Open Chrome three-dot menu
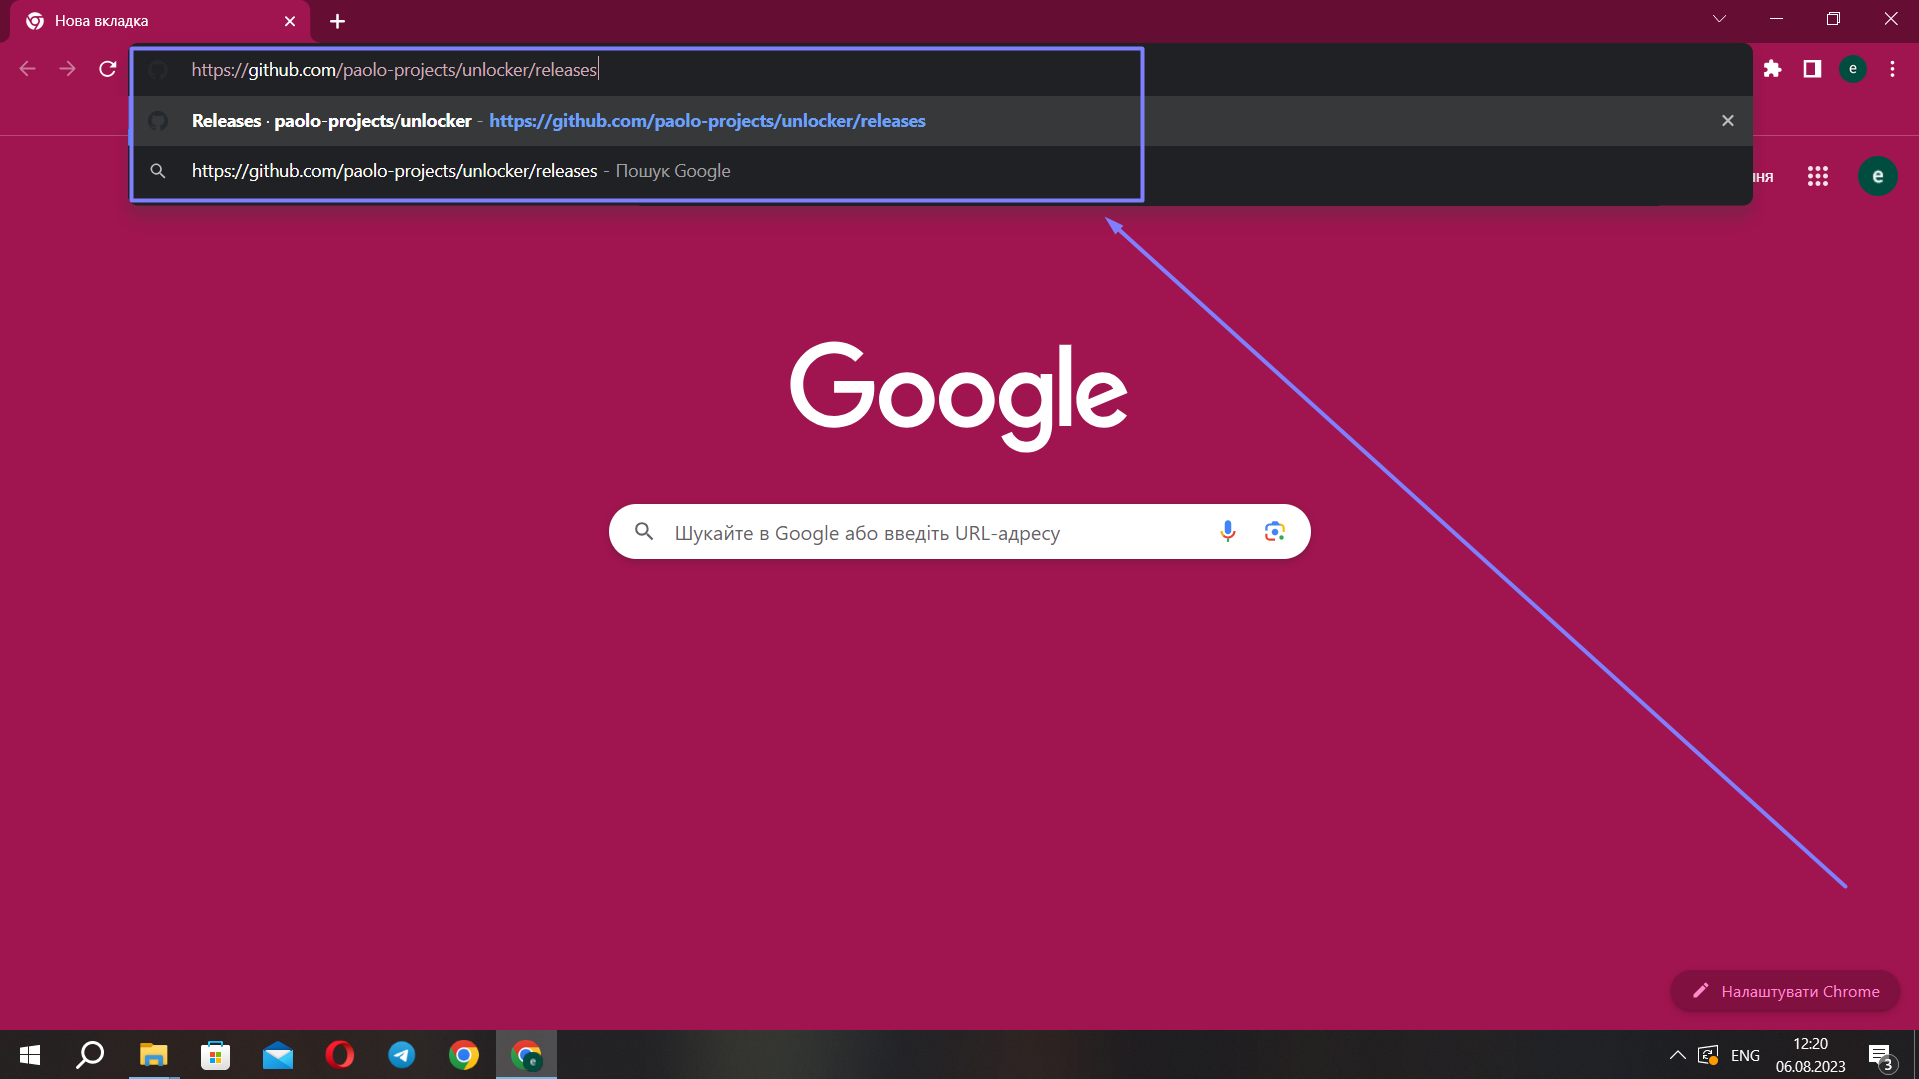1919x1079 pixels. tap(1892, 69)
